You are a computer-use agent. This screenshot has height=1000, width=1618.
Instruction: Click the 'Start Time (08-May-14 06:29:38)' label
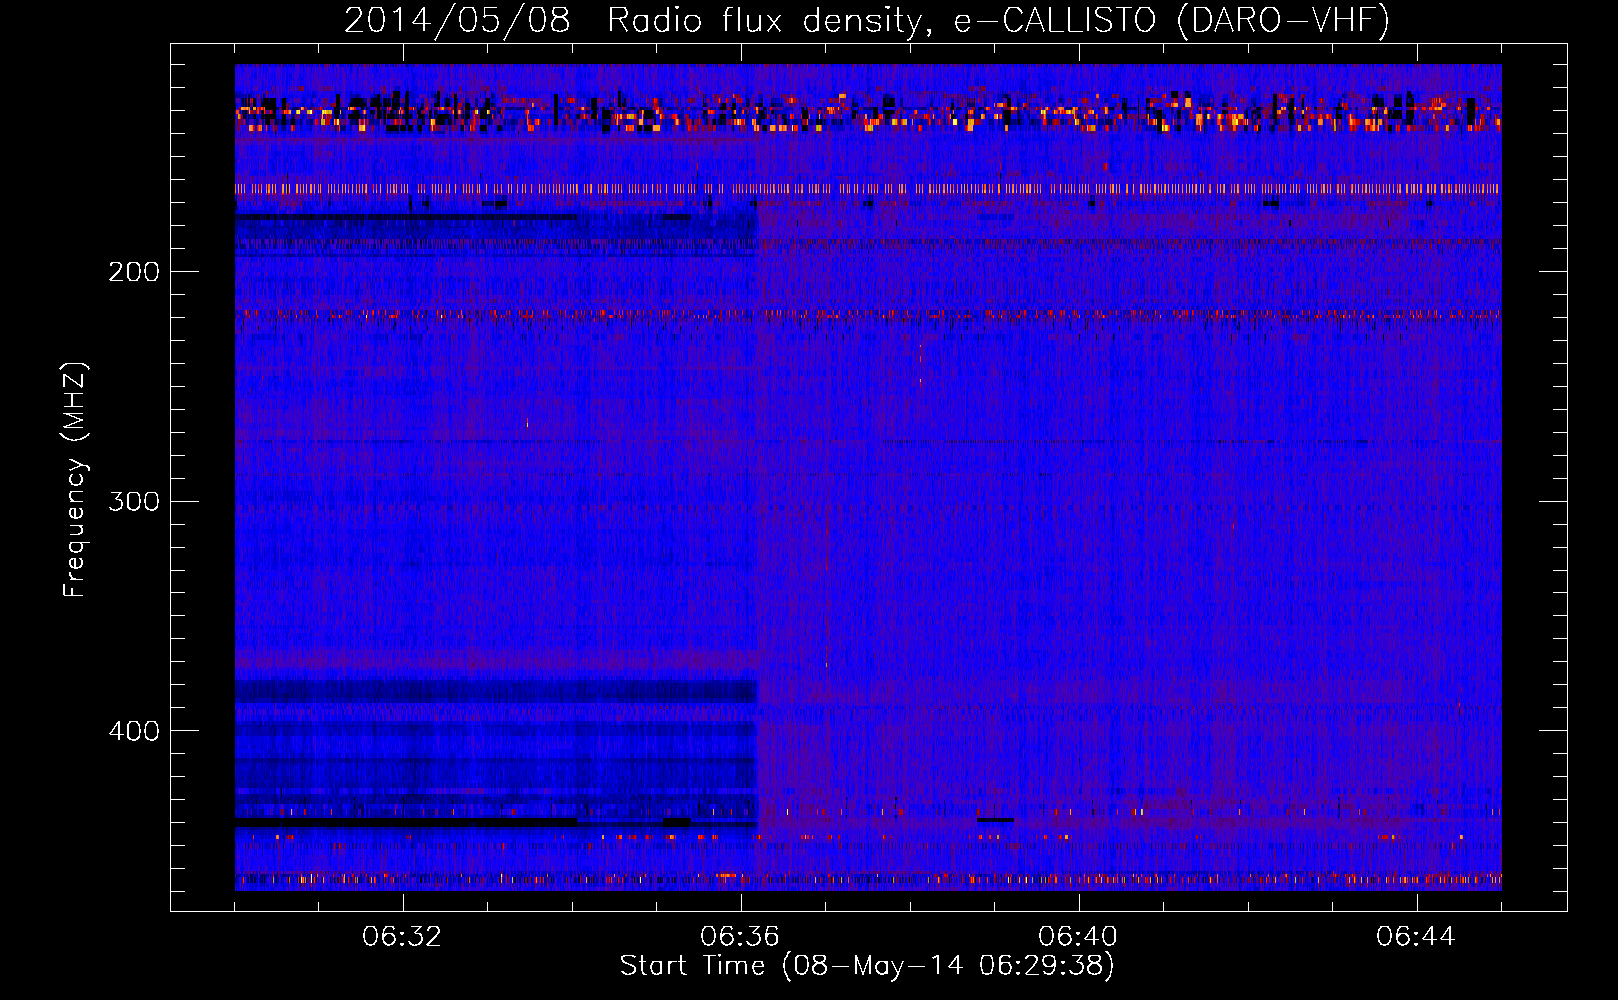867,966
